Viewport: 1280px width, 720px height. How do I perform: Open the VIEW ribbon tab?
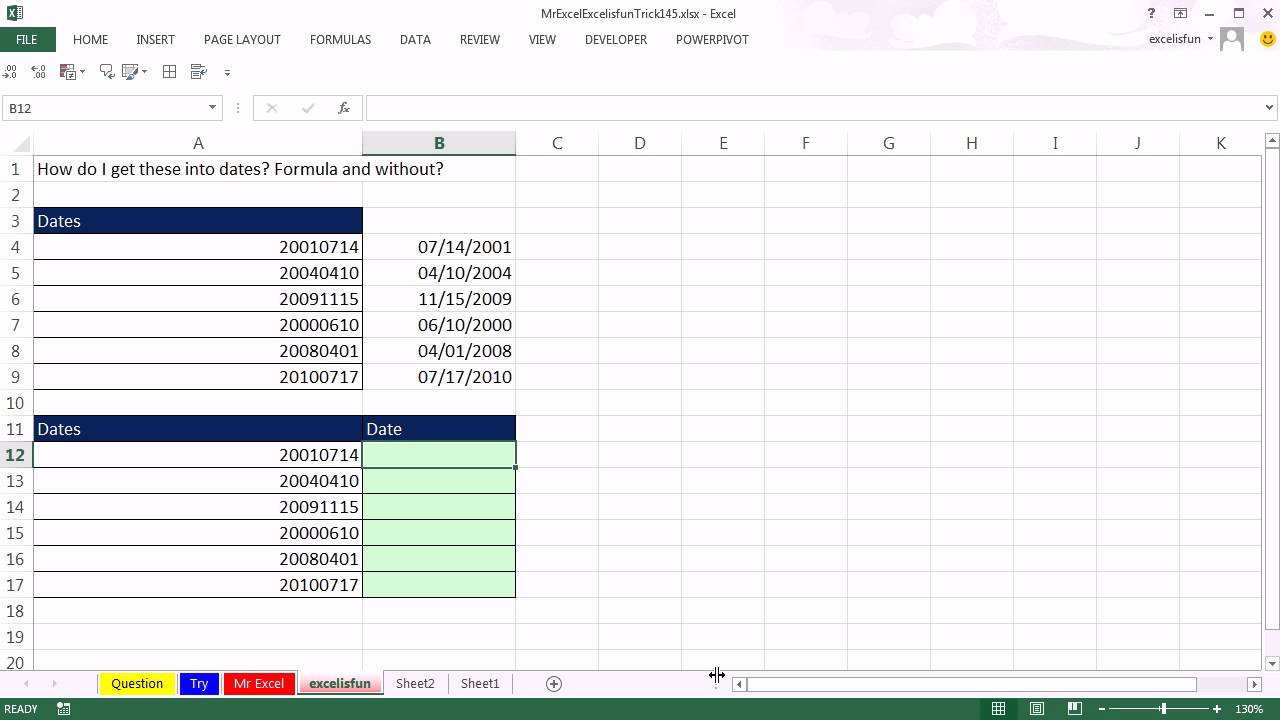point(542,39)
